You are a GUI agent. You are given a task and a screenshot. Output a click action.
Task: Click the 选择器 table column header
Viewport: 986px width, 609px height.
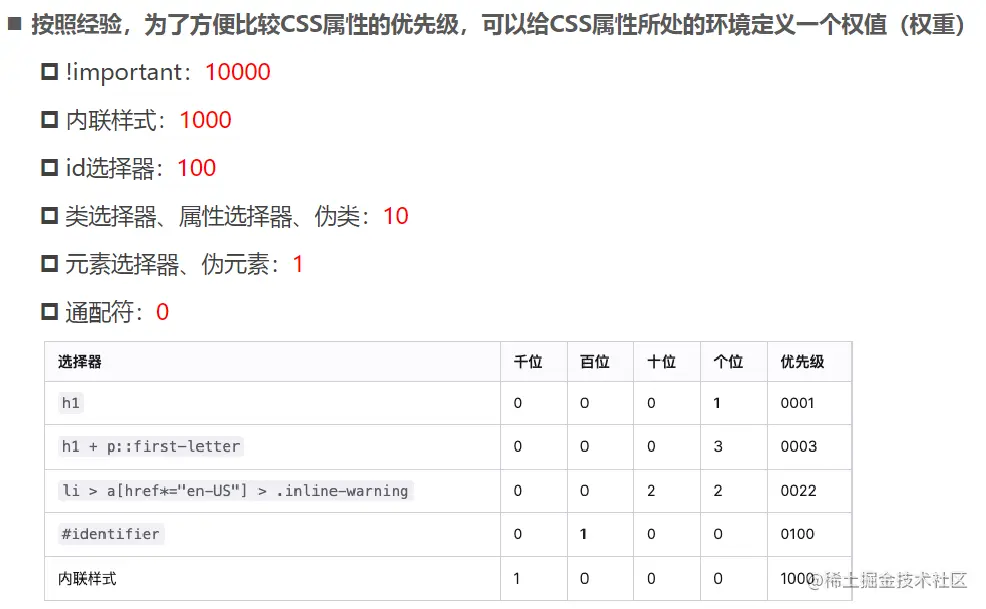80,362
